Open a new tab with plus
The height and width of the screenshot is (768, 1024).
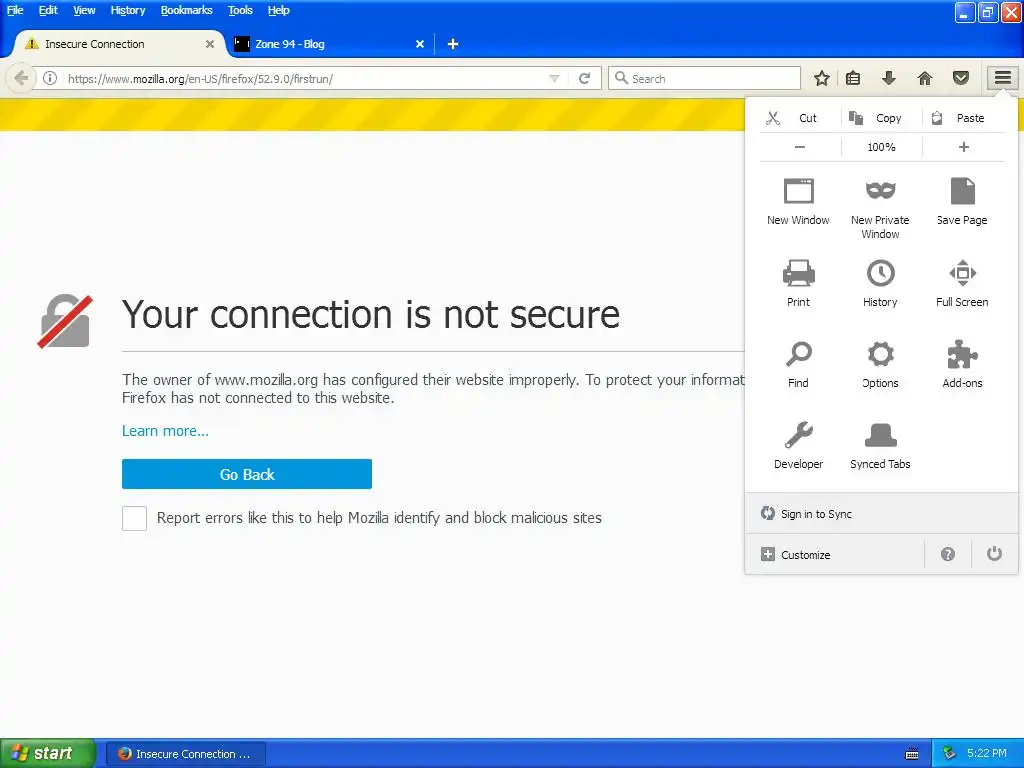pyautogui.click(x=453, y=44)
